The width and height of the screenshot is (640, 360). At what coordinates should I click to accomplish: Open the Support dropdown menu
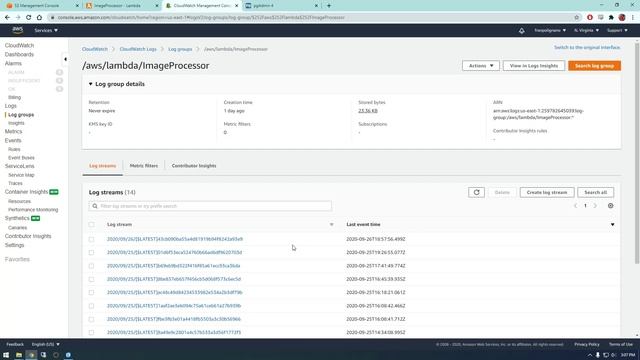coord(617,31)
